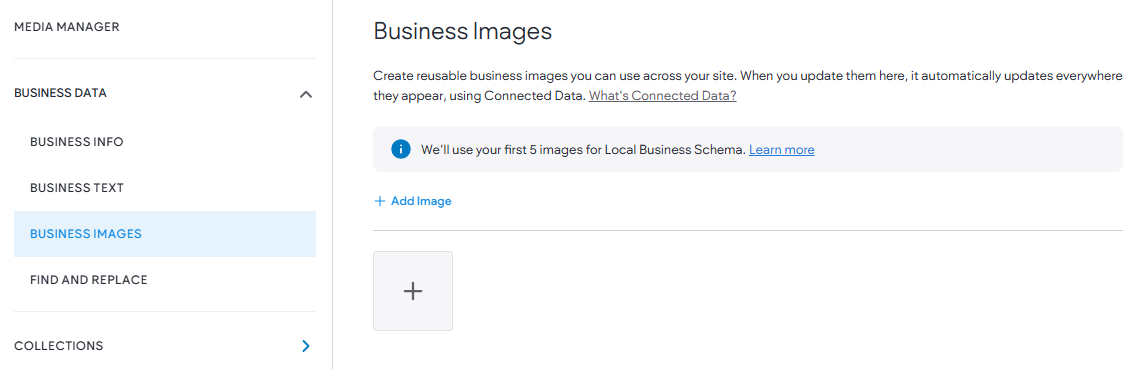
Task: Collapse the Business Data chevron
Action: pyautogui.click(x=306, y=94)
